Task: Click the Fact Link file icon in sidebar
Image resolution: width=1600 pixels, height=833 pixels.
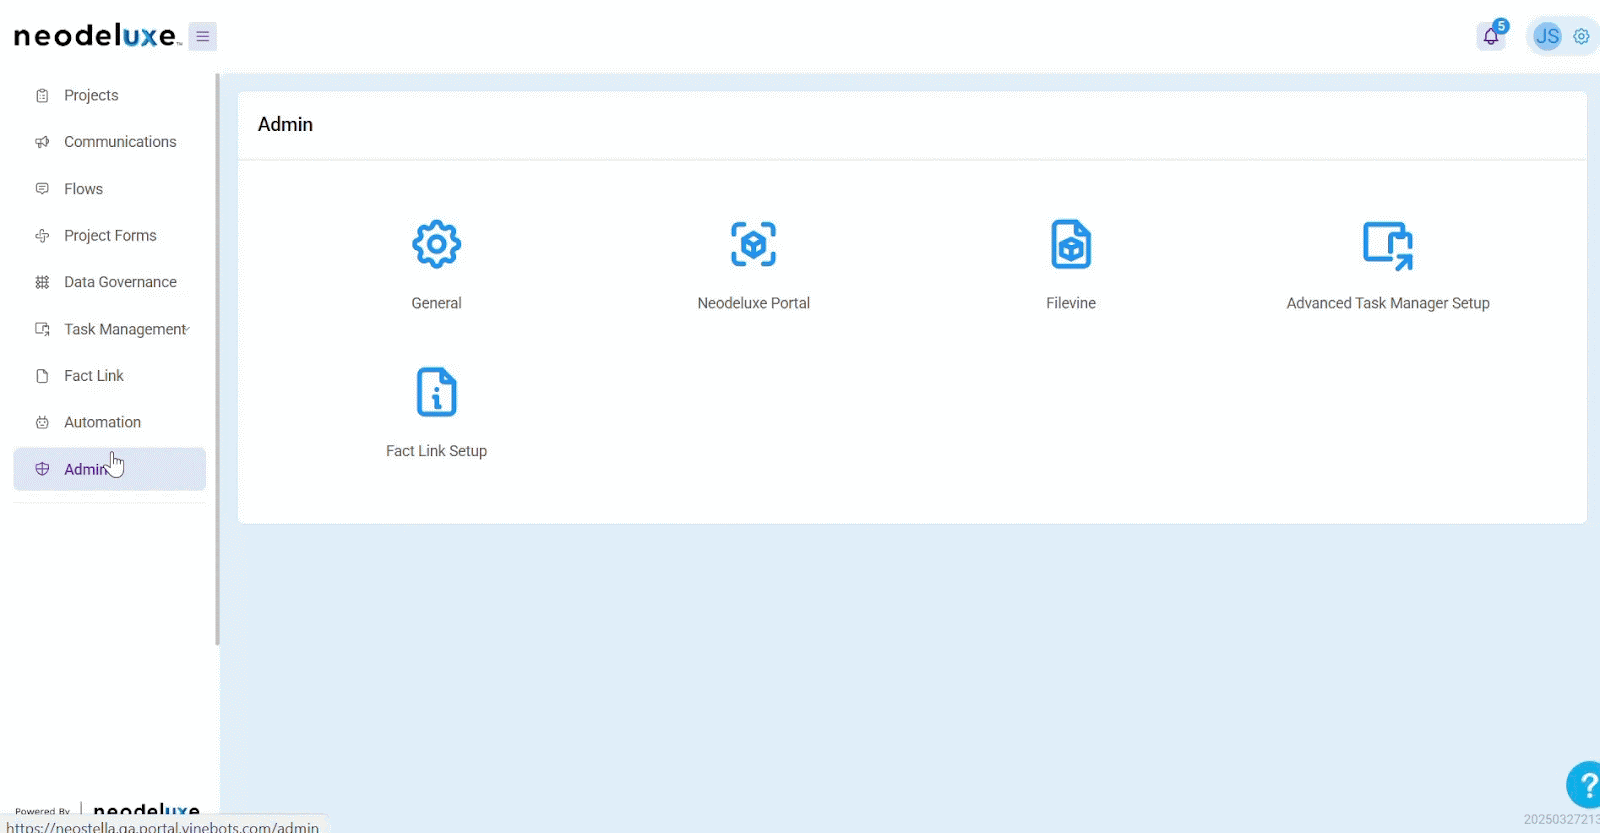Action: coord(42,376)
